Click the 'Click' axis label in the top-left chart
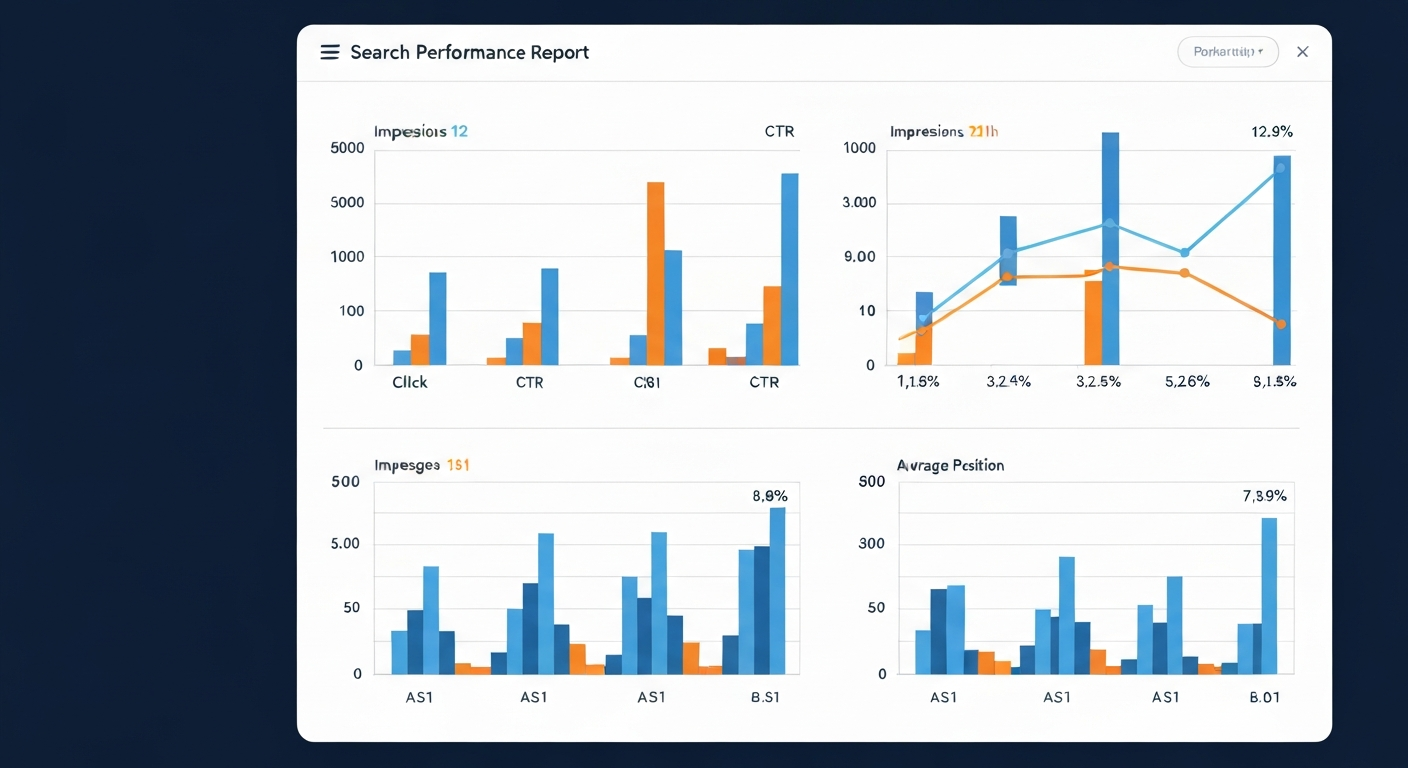The width and height of the screenshot is (1408, 768). click(x=409, y=382)
